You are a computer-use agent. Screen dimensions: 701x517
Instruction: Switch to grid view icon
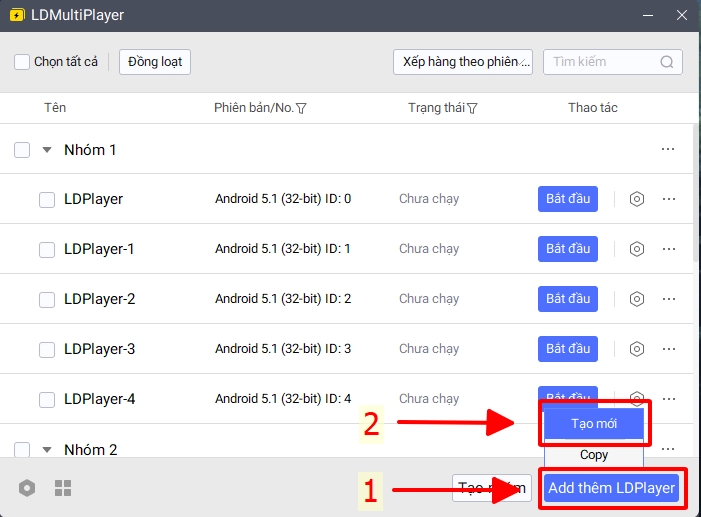(63, 488)
